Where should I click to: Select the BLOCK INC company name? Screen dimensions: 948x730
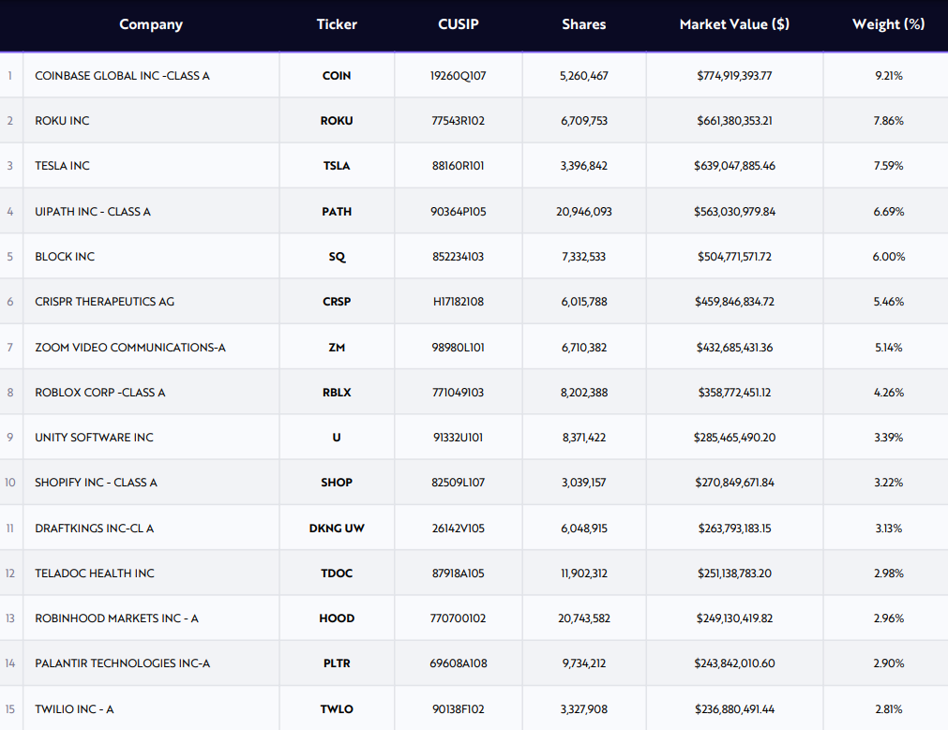pyautogui.click(x=65, y=257)
